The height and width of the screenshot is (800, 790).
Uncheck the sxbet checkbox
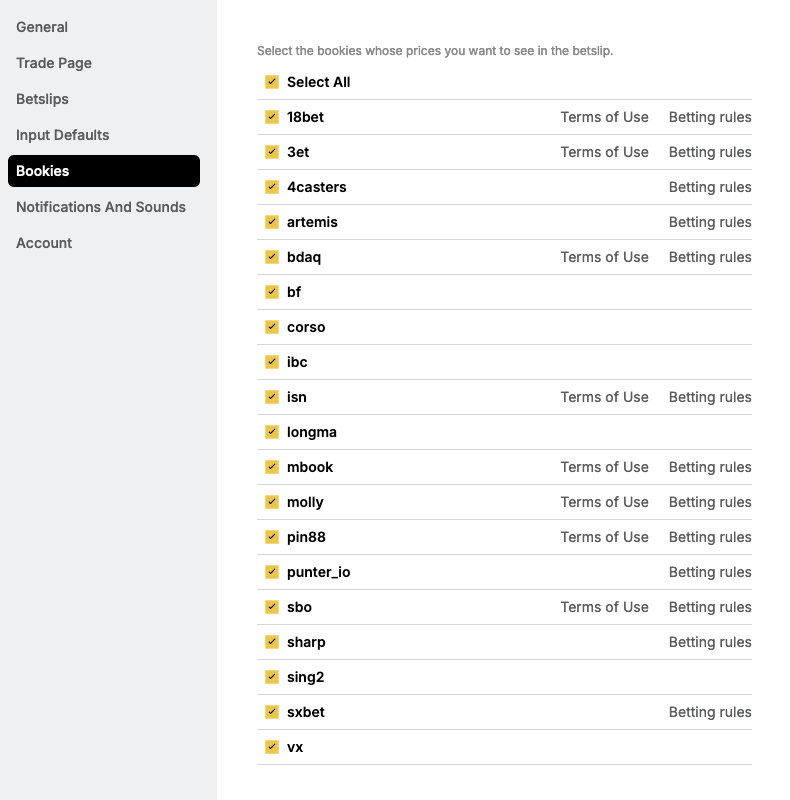coord(272,712)
